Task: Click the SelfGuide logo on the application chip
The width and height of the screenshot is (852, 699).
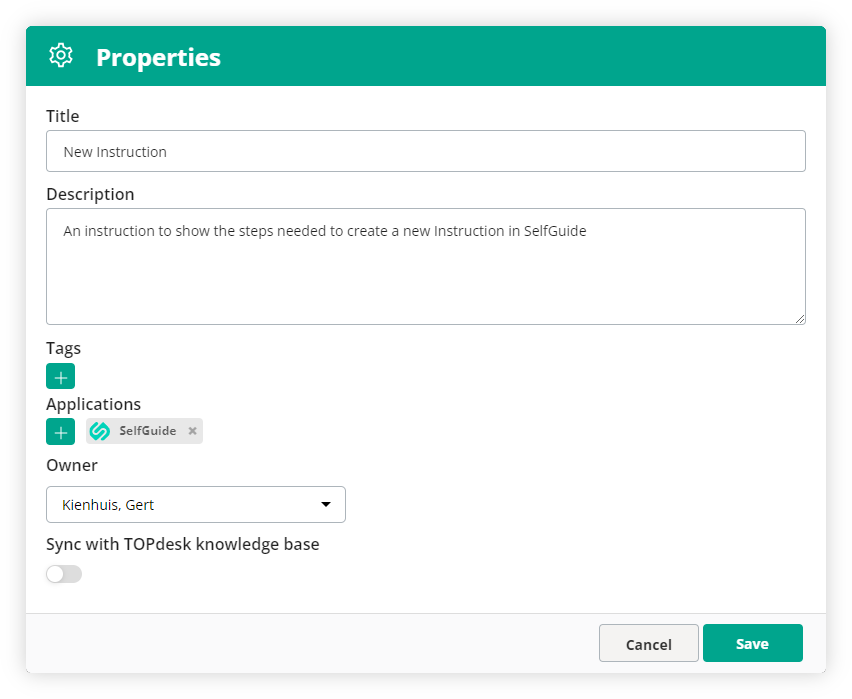Action: point(99,430)
